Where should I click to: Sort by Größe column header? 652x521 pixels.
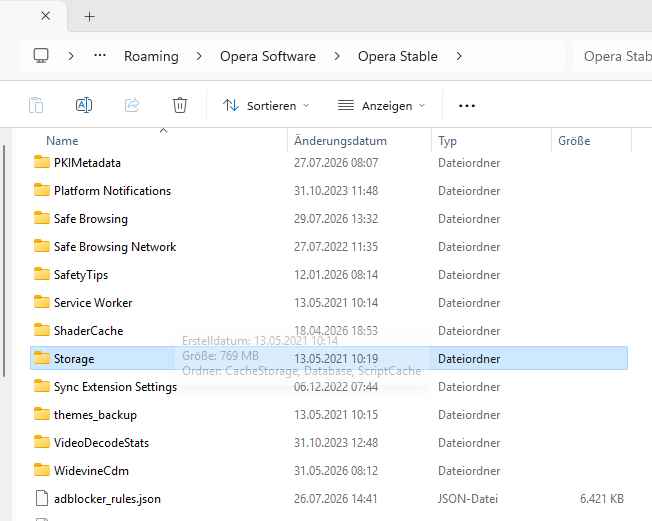[574, 141]
